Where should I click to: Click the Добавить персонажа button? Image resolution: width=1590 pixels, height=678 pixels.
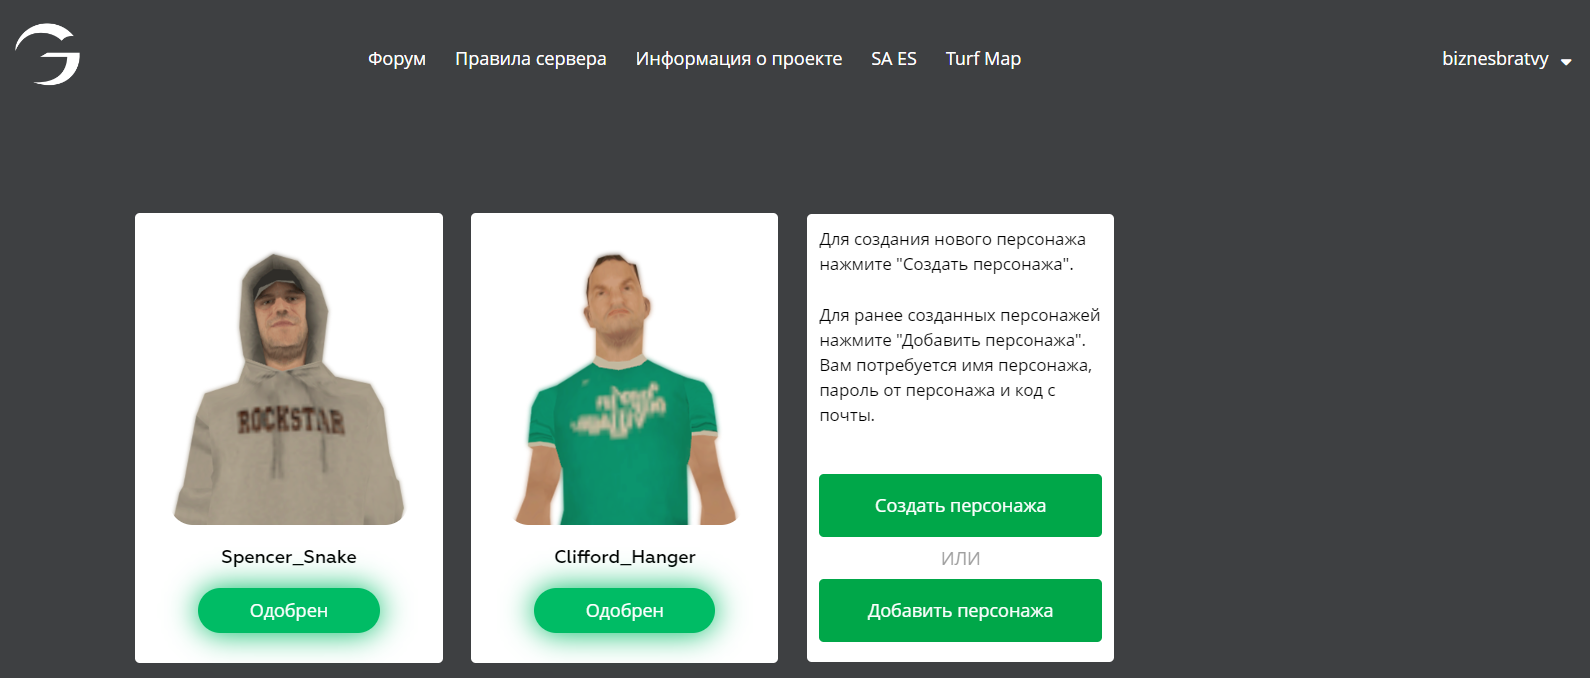[x=960, y=610]
